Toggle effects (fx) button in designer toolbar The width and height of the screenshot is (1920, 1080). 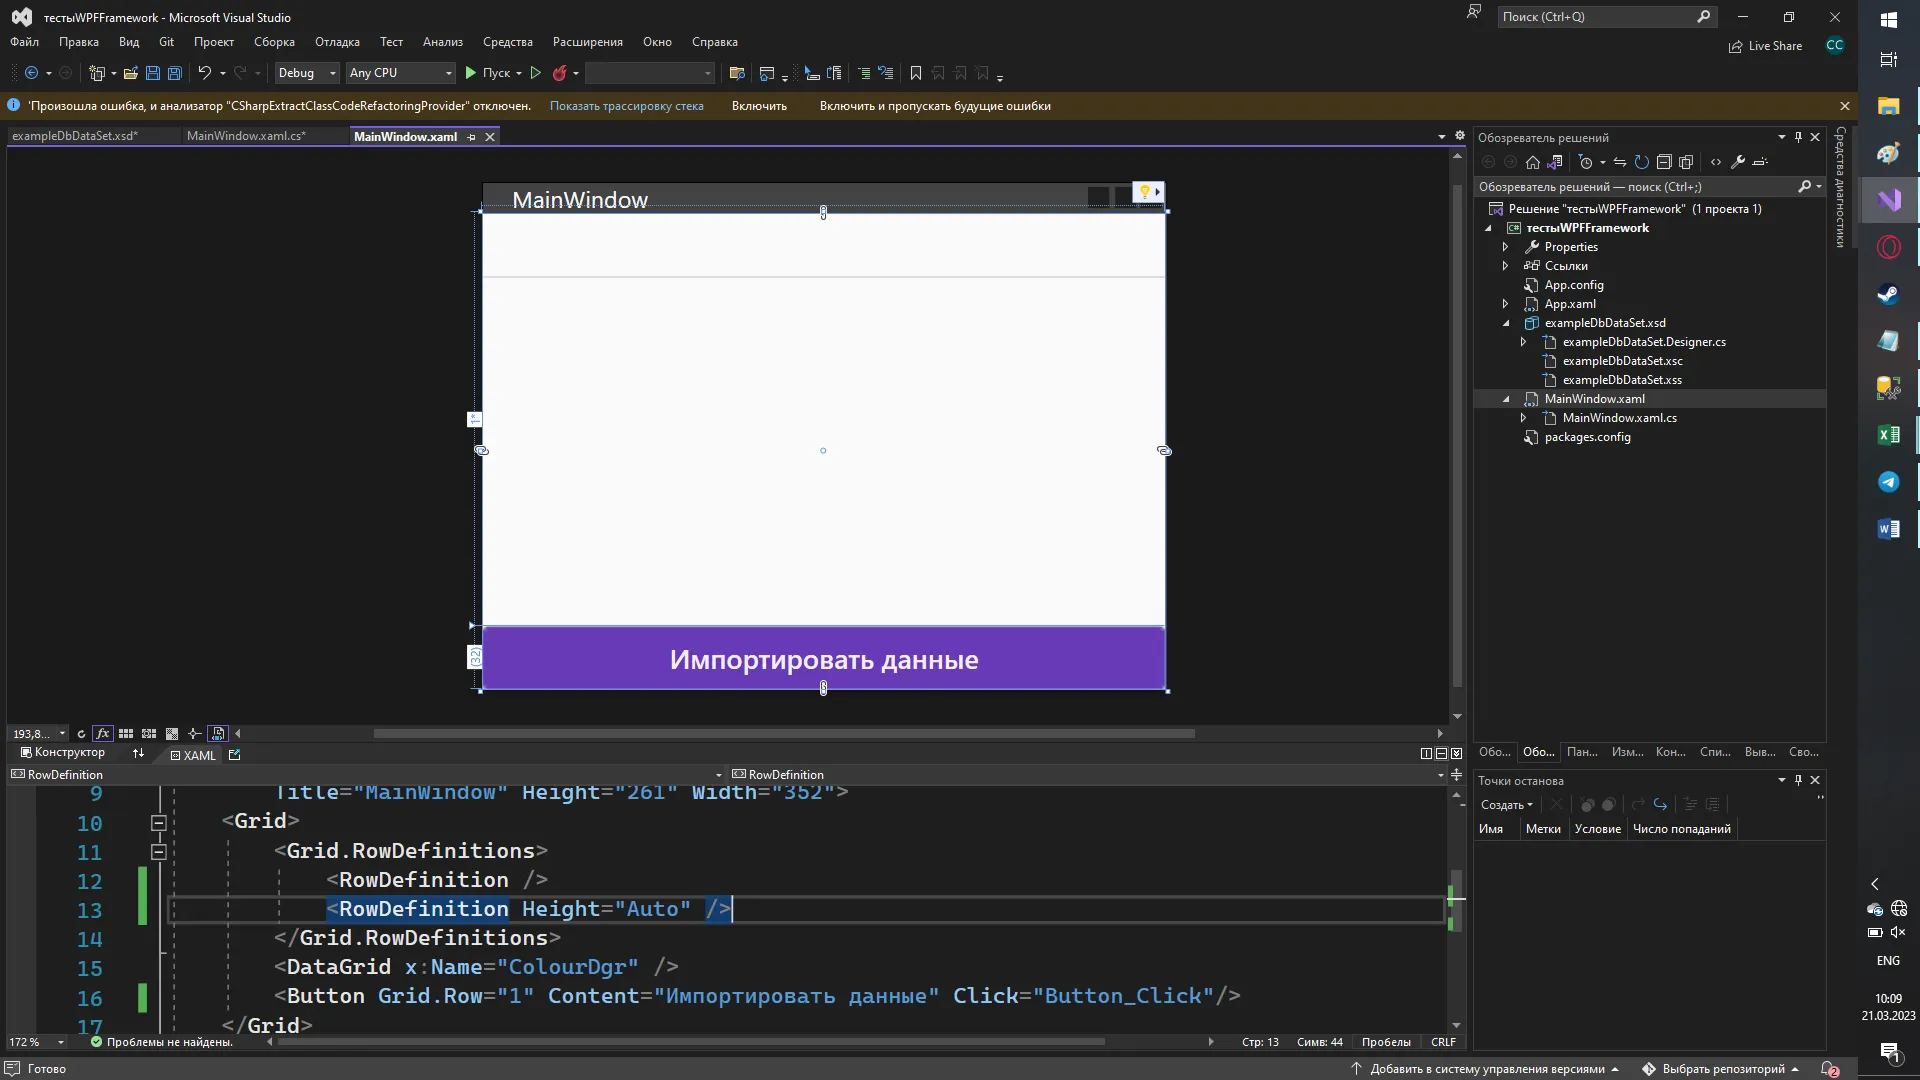tap(102, 734)
